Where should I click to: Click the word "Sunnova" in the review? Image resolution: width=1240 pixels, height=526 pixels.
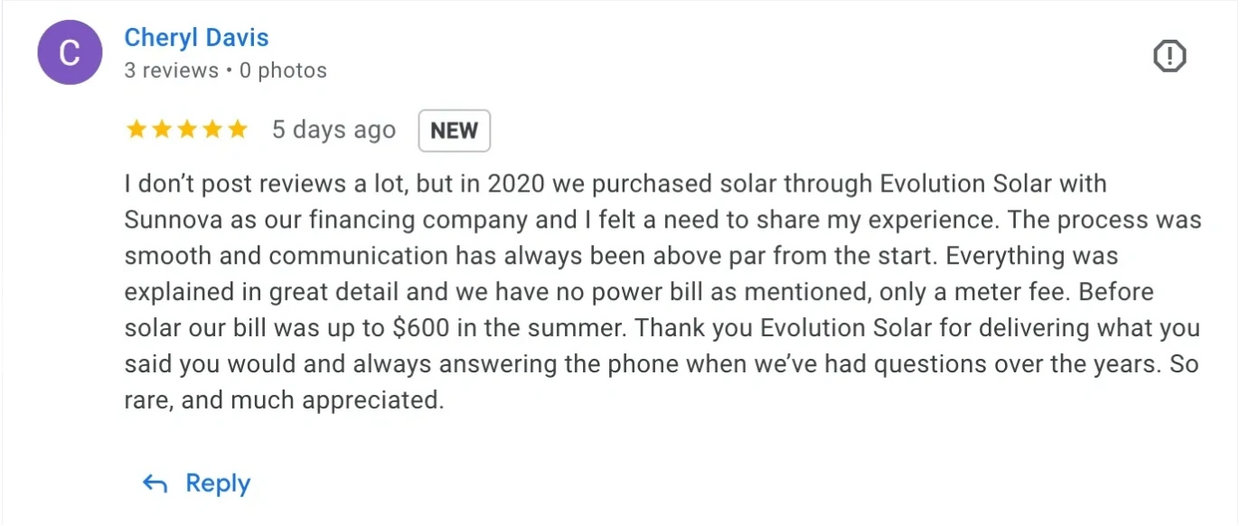point(168,220)
